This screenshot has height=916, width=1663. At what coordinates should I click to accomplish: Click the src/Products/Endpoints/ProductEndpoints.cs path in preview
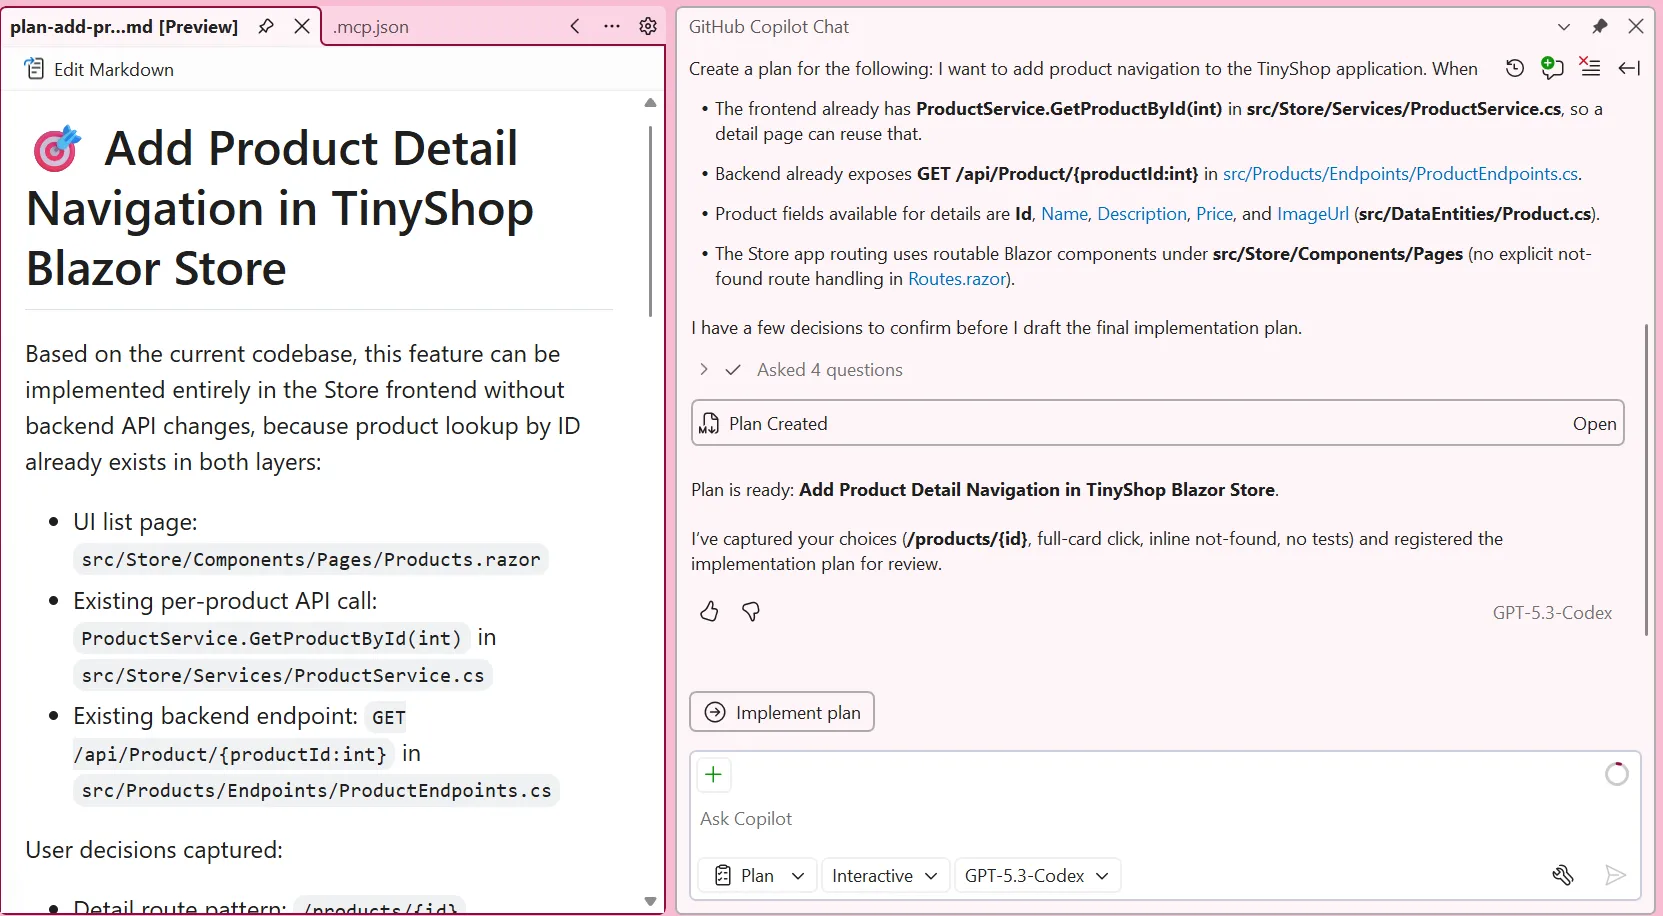[316, 791]
